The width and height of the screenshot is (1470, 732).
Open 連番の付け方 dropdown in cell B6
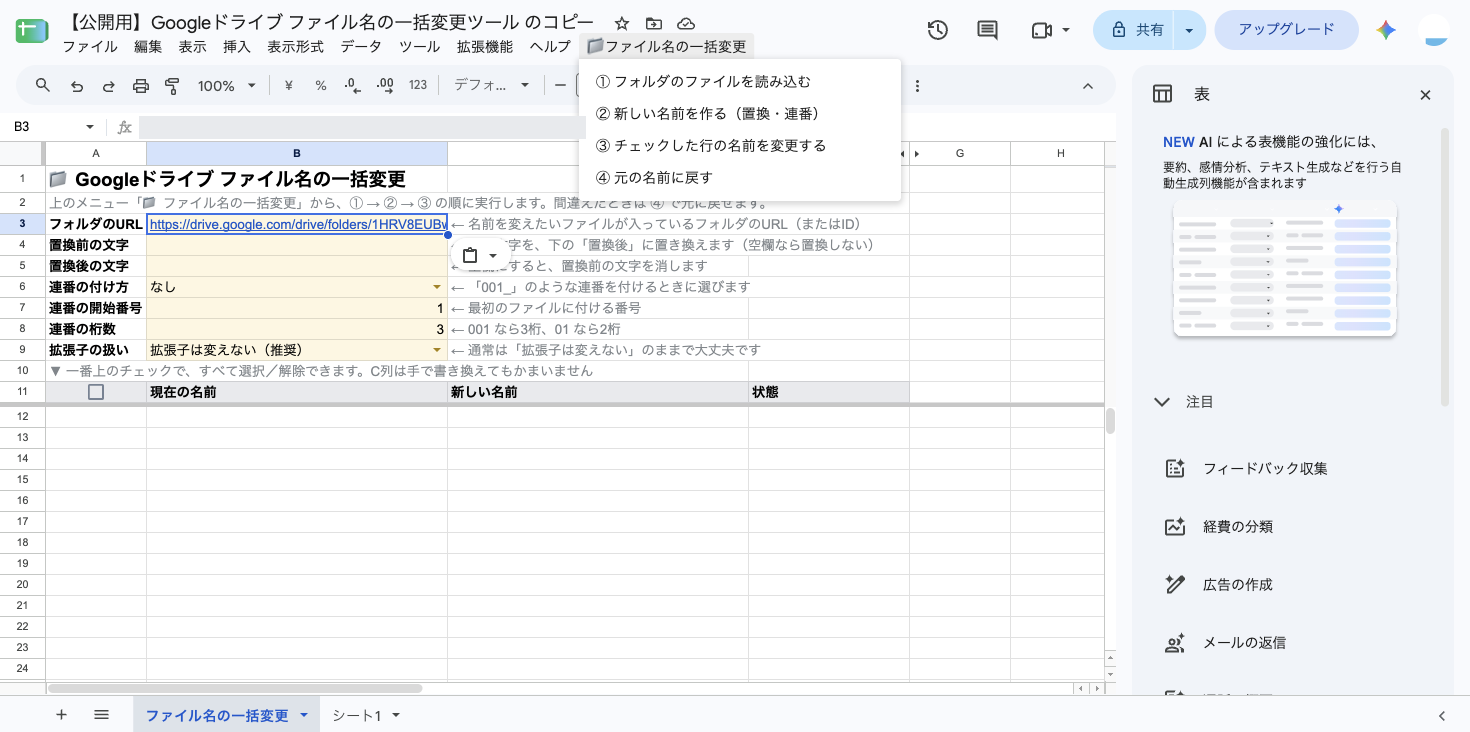436,287
